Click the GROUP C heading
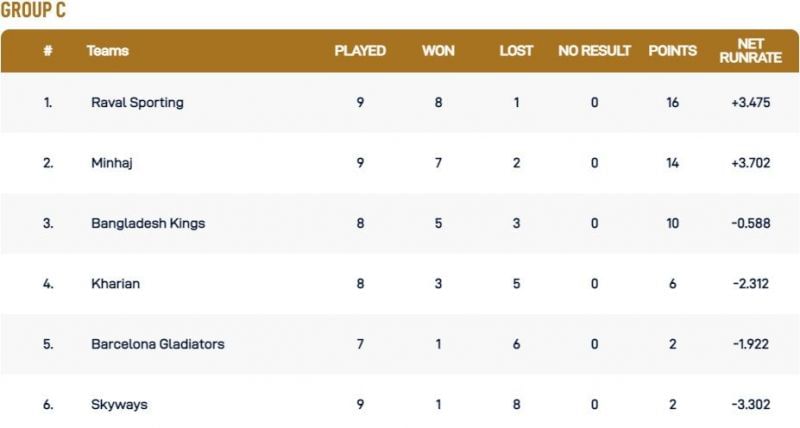Screen dimensions: 800x428 click(35, 12)
